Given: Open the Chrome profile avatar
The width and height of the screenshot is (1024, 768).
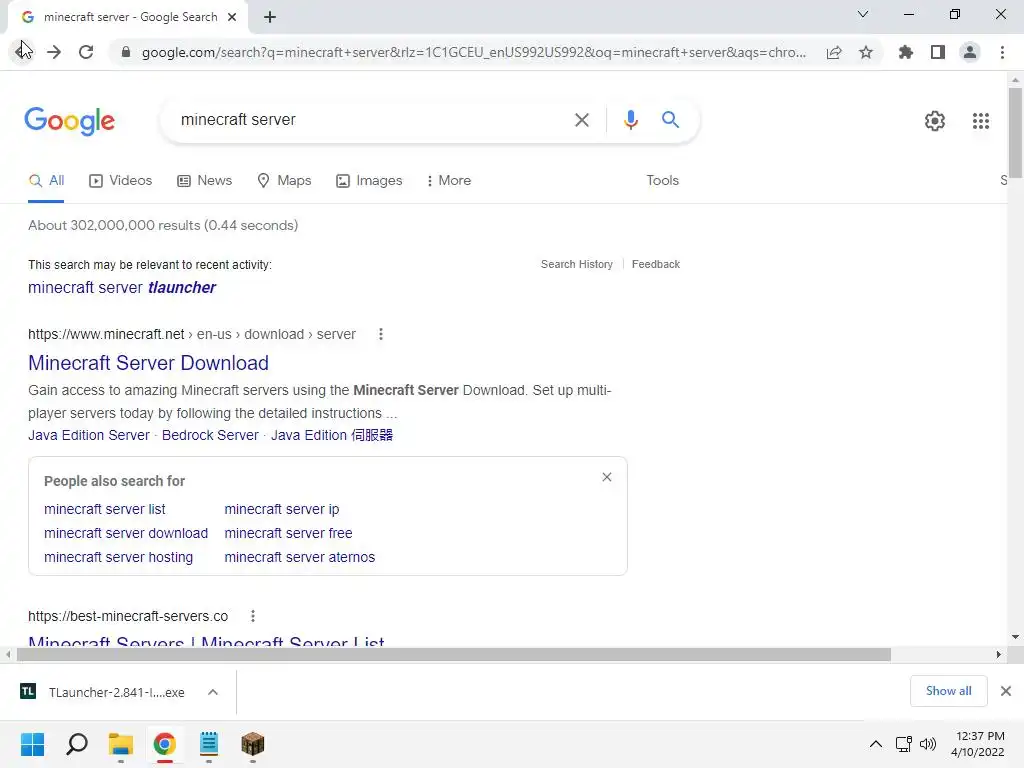Looking at the screenshot, I should tap(970, 52).
